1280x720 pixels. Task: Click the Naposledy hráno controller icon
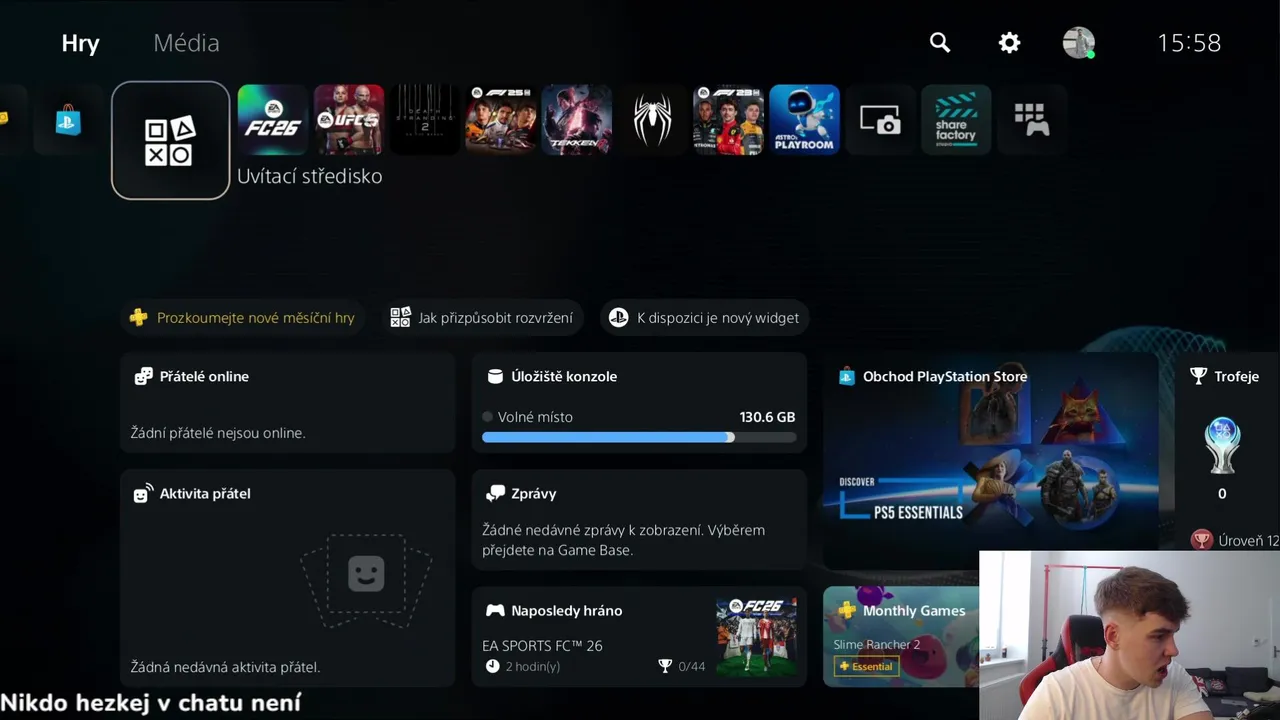coord(494,610)
